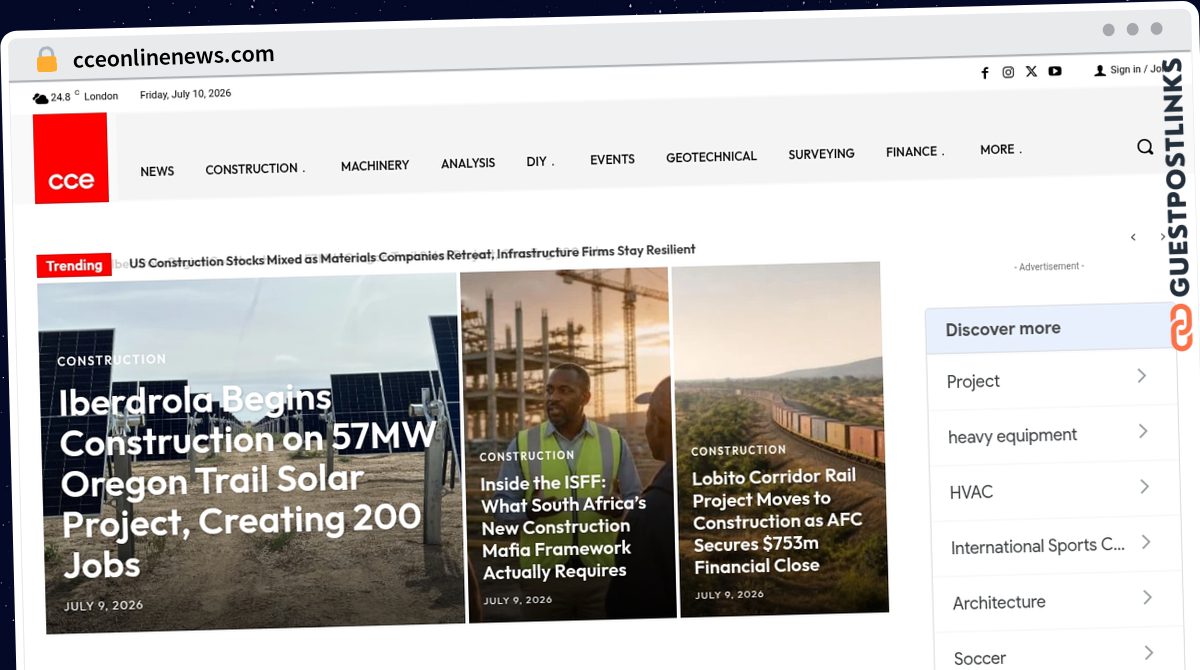Expand the FINANCE dropdown menu
The width and height of the screenshot is (1200, 670).
915,152
